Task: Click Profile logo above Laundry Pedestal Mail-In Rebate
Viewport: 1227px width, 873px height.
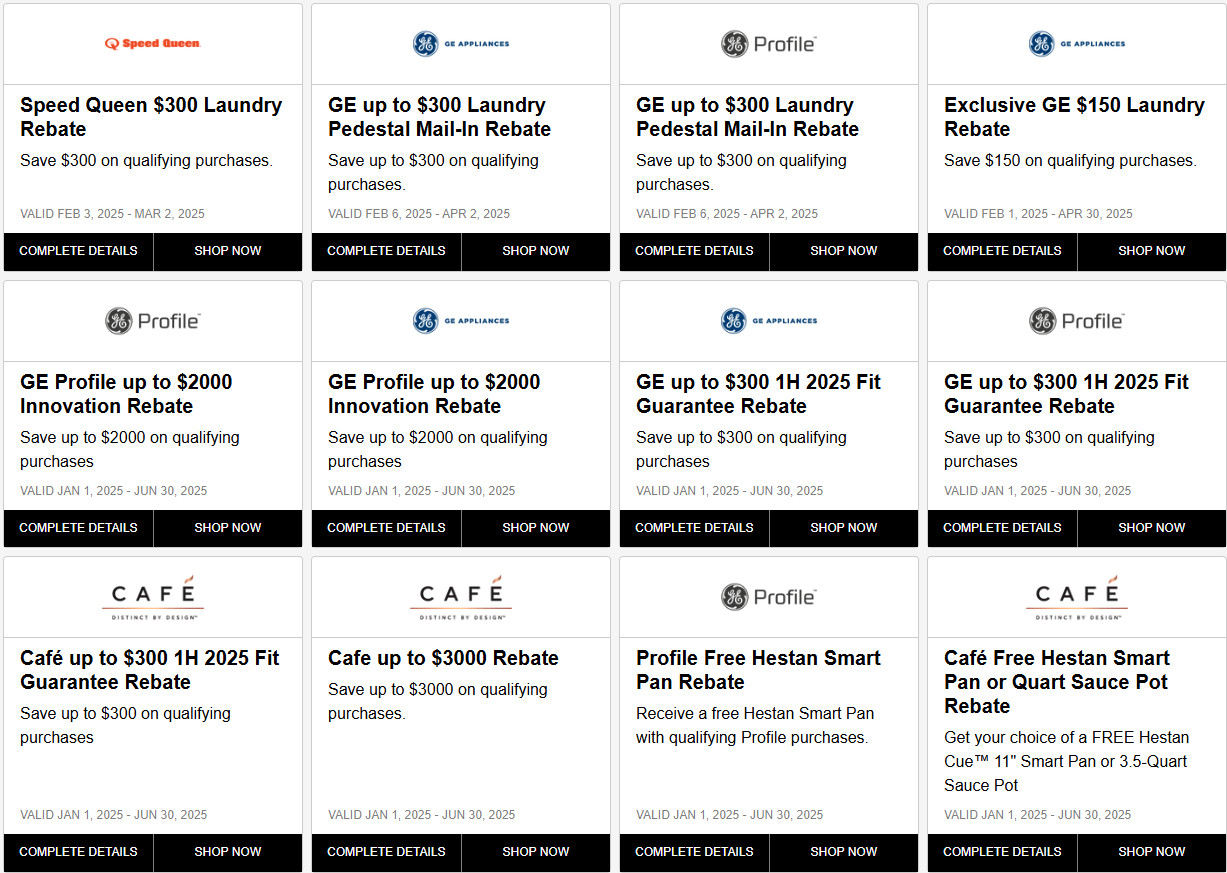Action: 769,44
